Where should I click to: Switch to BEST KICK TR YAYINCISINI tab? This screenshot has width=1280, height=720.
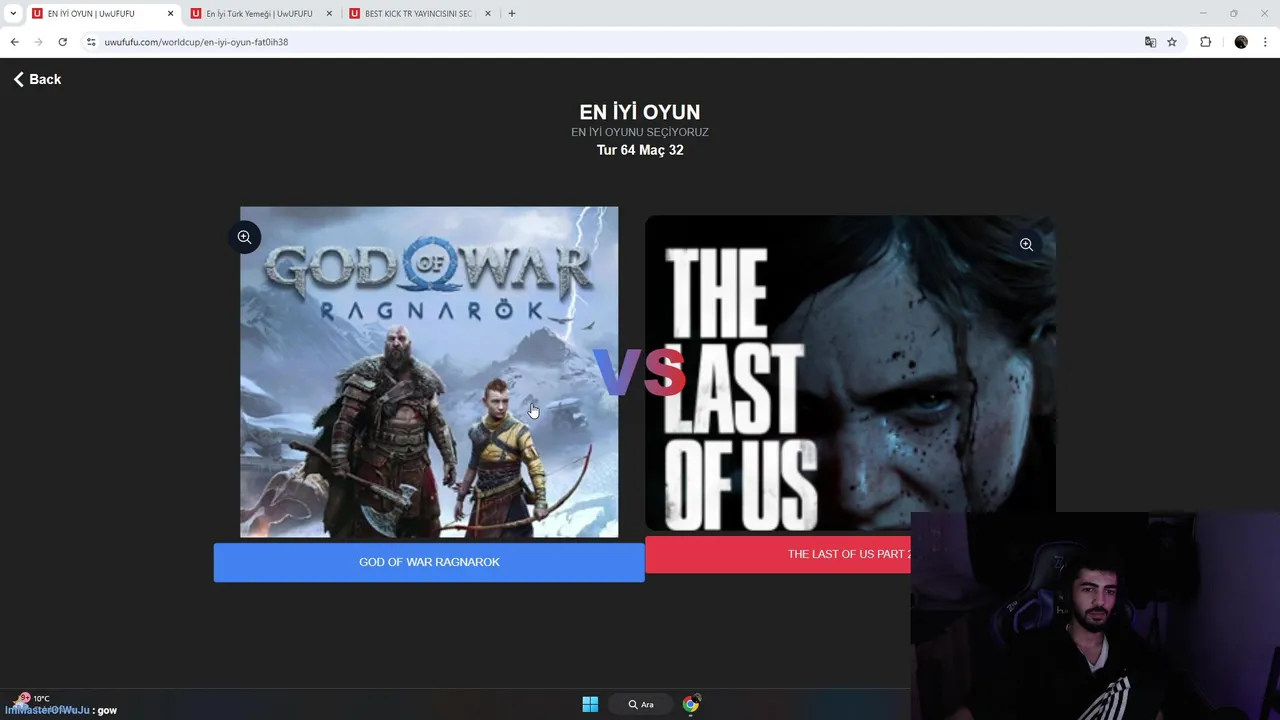pyautogui.click(x=418, y=14)
